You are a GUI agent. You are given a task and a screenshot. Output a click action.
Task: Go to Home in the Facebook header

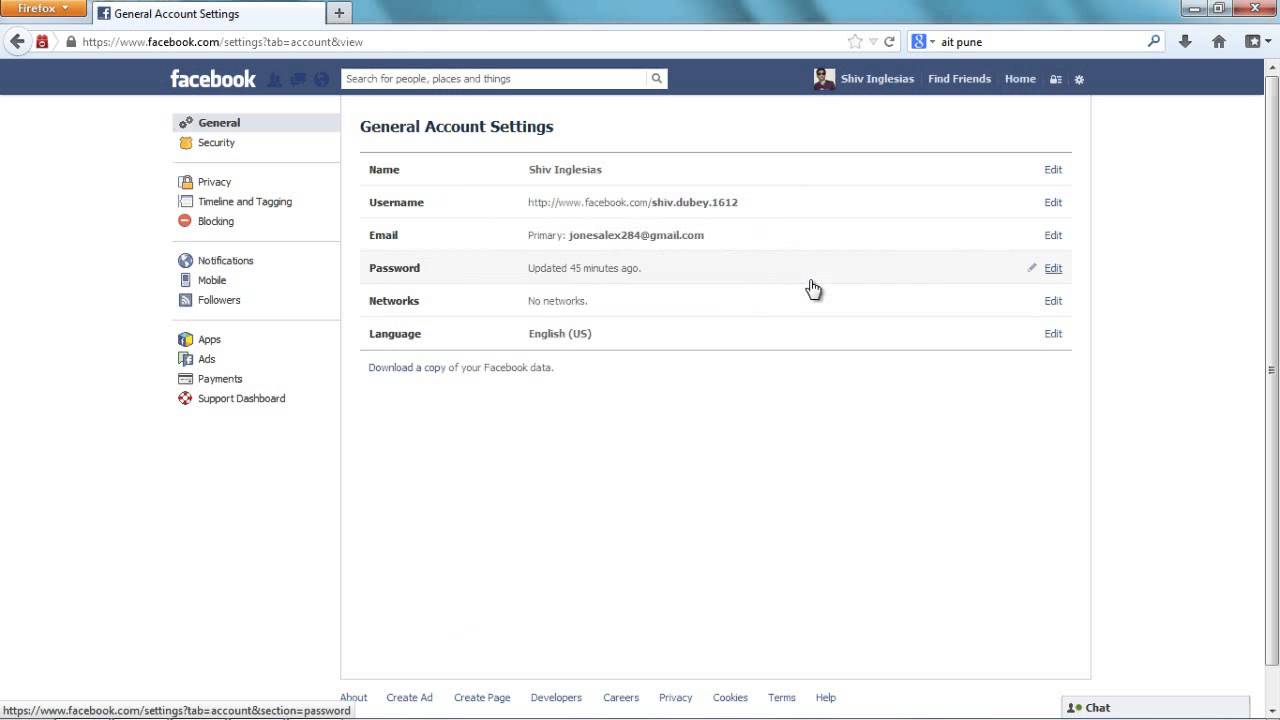tap(1020, 79)
